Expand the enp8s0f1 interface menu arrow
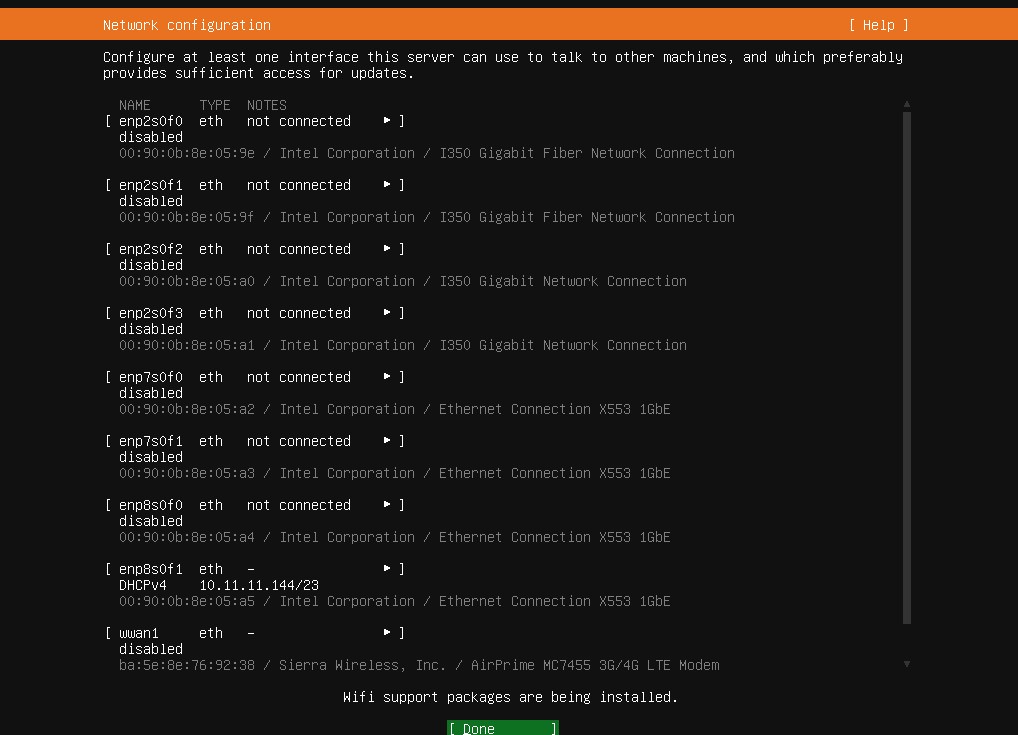Screen dimensions: 1018x735 coord(387,569)
